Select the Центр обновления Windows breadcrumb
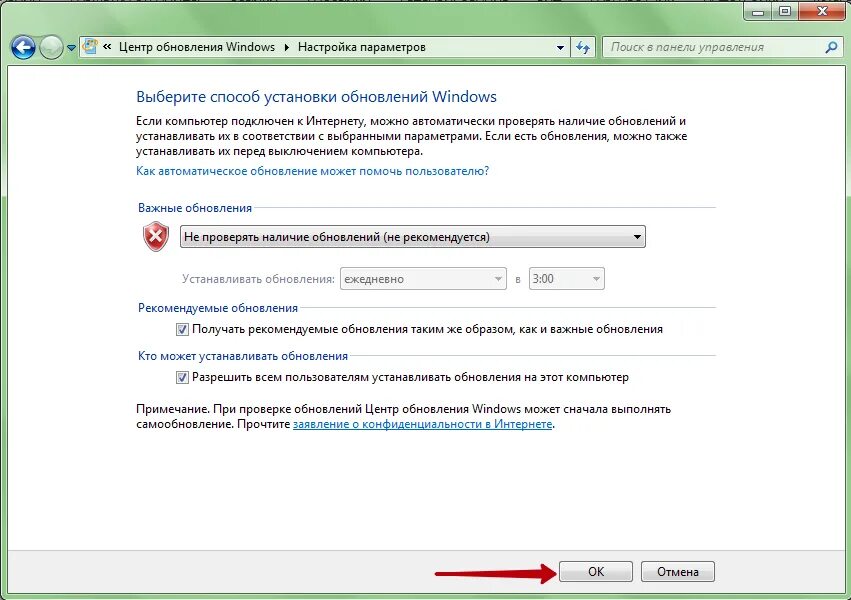 tap(196, 47)
